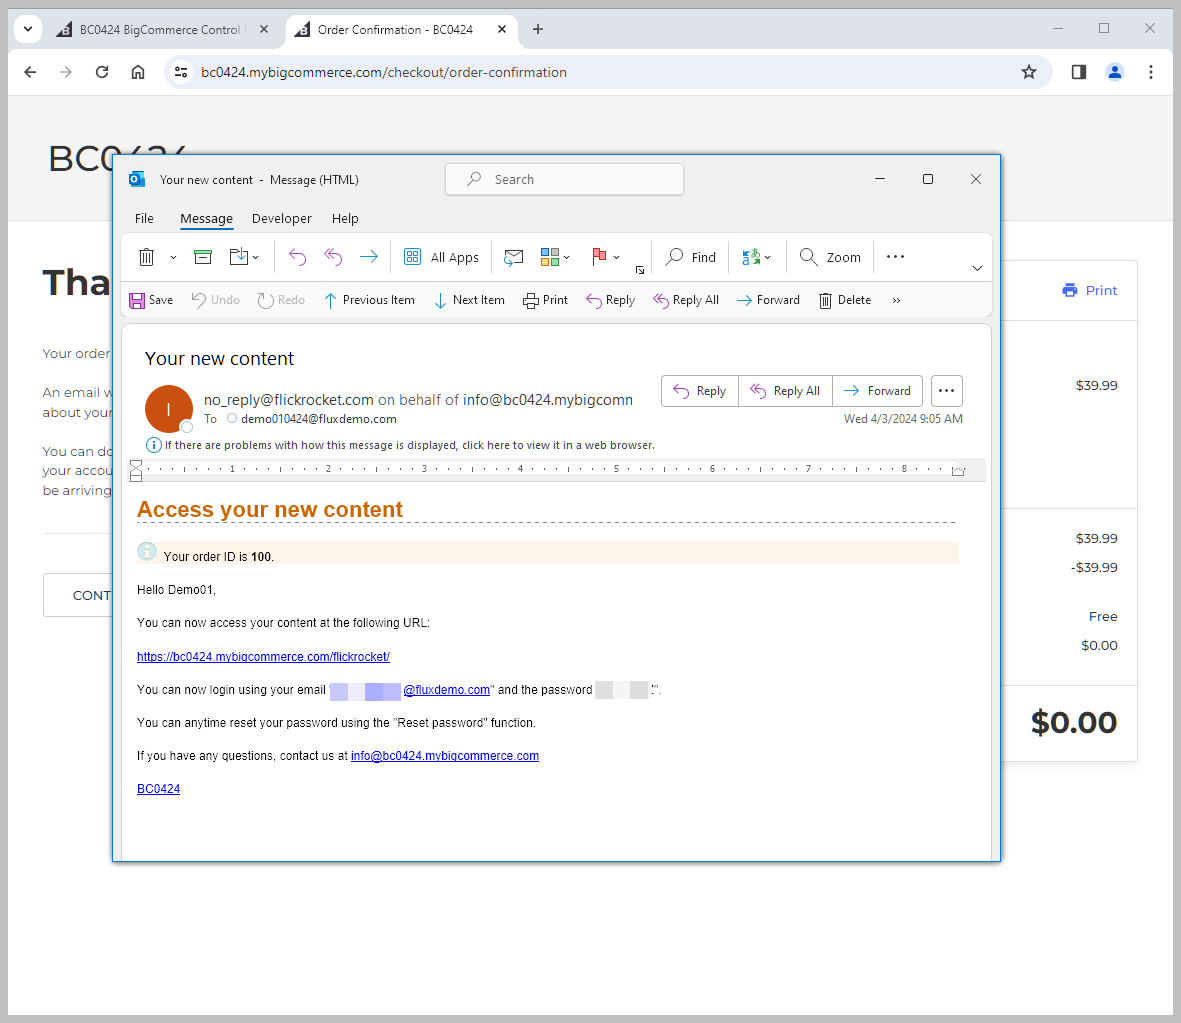
Task: Open All Apps in the Outlook ribbon
Action: (441, 257)
